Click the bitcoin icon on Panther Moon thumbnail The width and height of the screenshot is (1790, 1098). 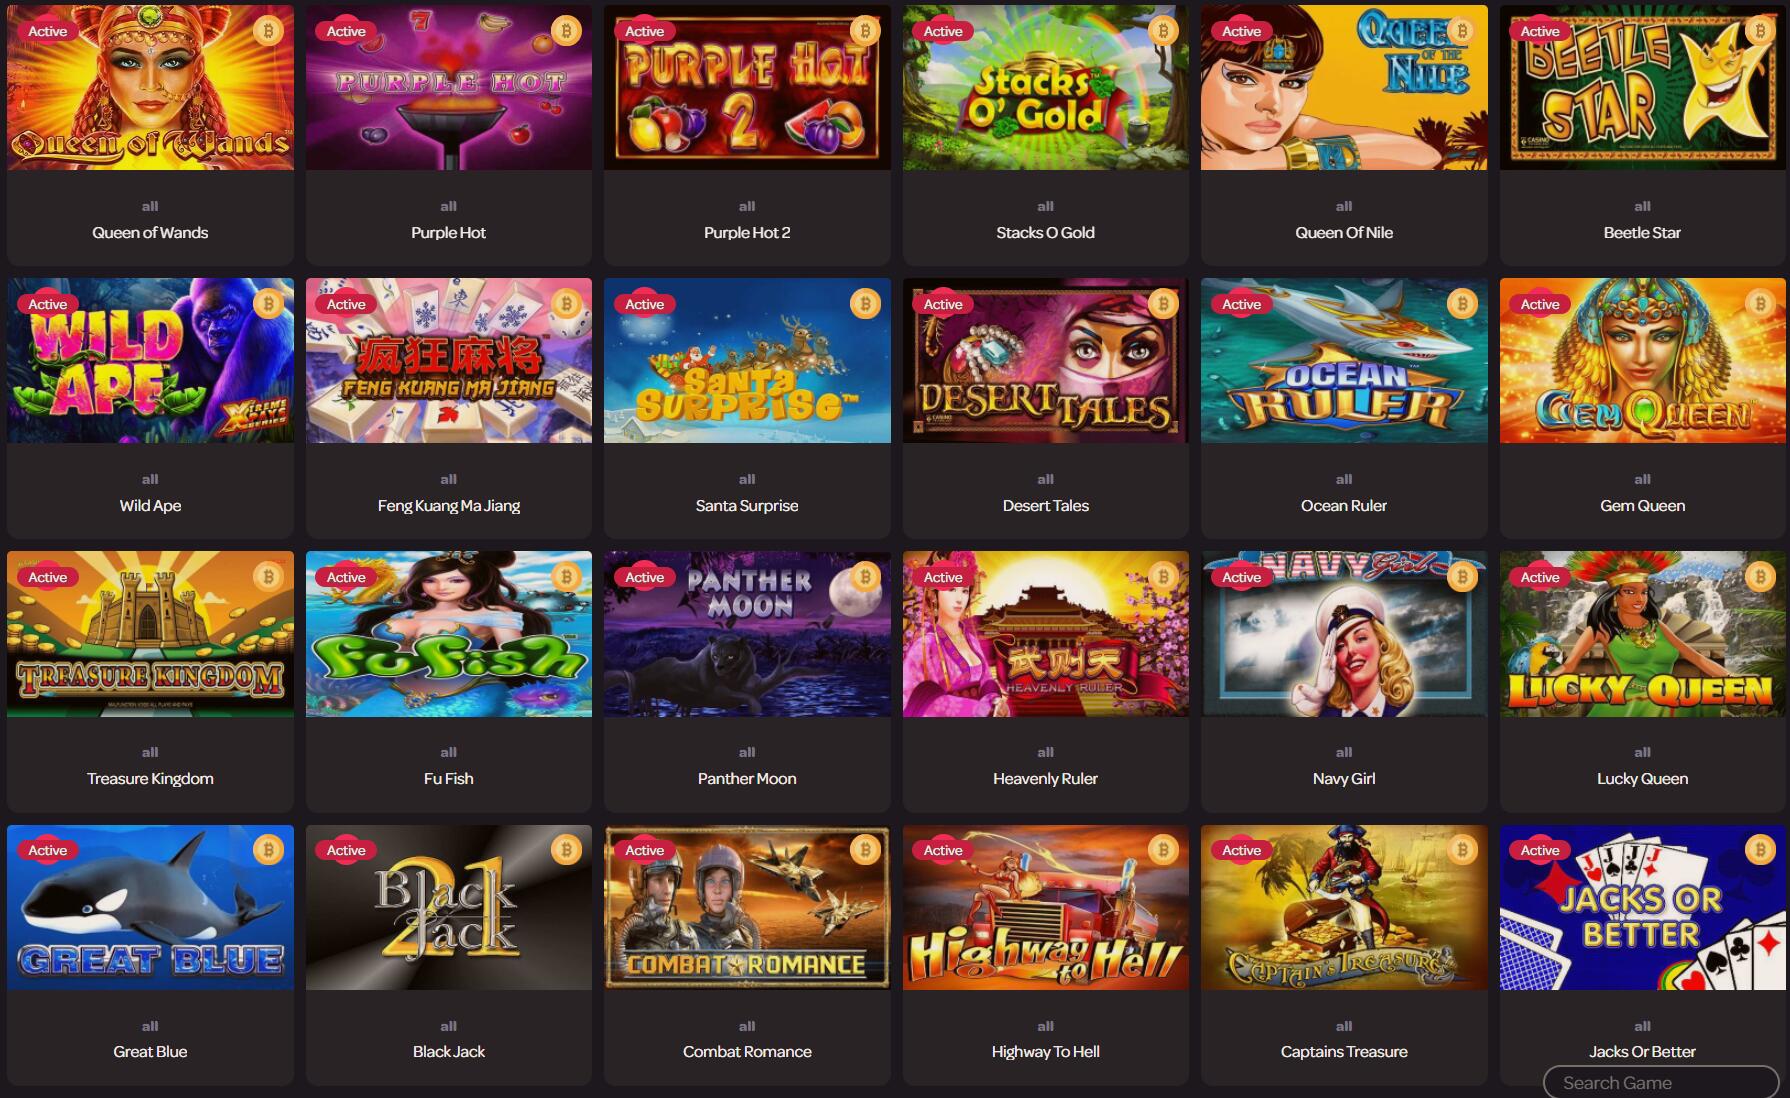[865, 577]
